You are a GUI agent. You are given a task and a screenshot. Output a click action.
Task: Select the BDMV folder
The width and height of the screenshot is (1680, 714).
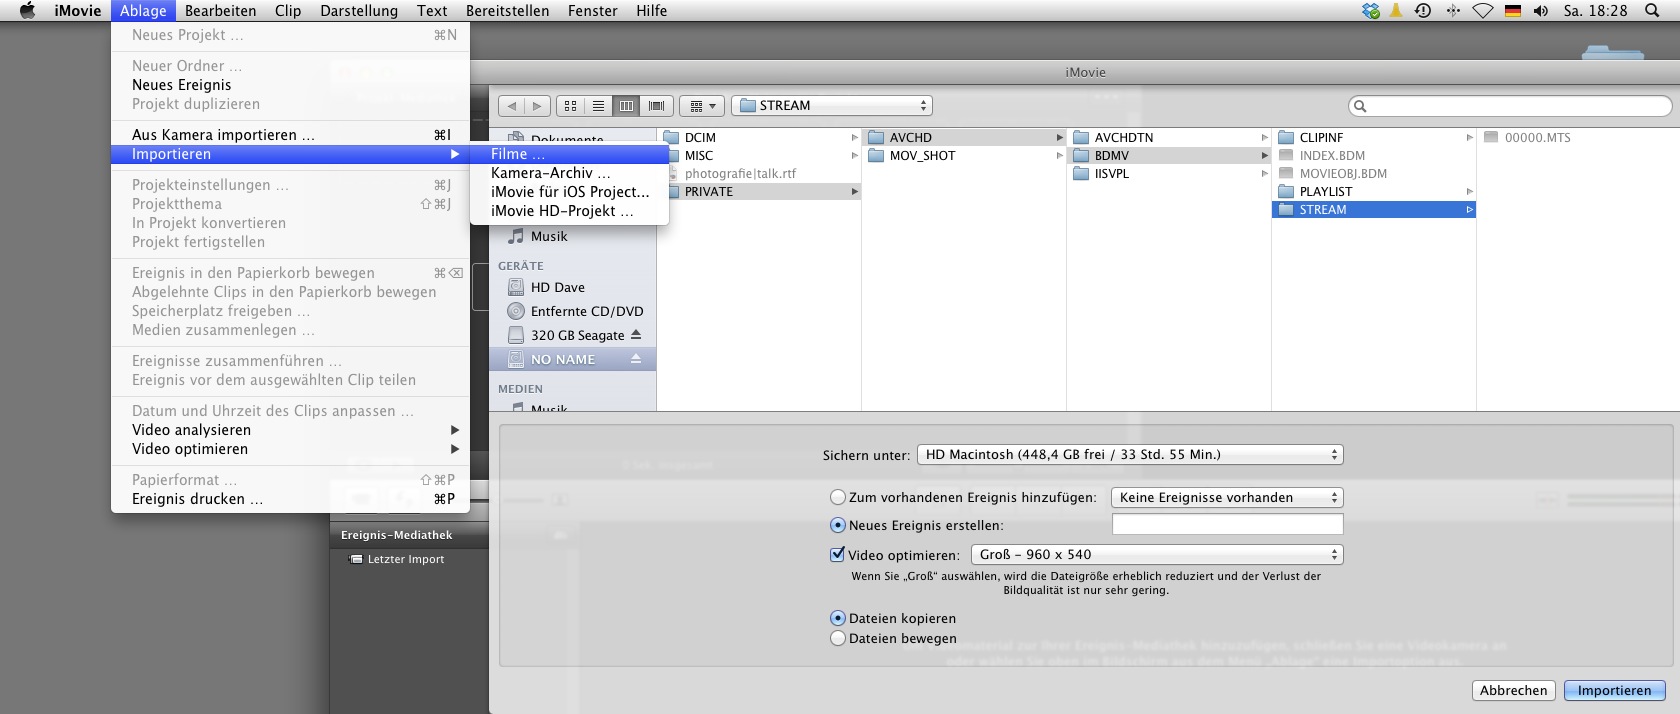(1169, 156)
